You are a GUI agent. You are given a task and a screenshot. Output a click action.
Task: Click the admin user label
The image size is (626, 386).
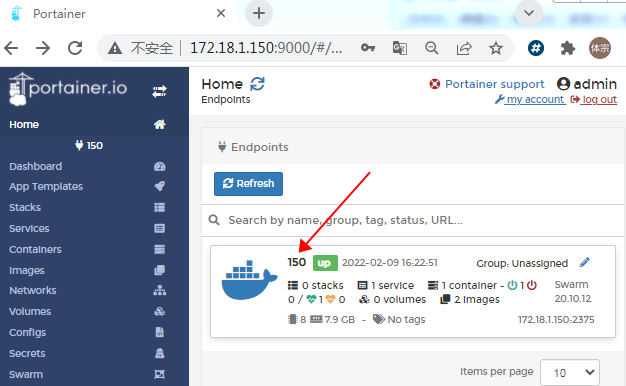coord(587,84)
